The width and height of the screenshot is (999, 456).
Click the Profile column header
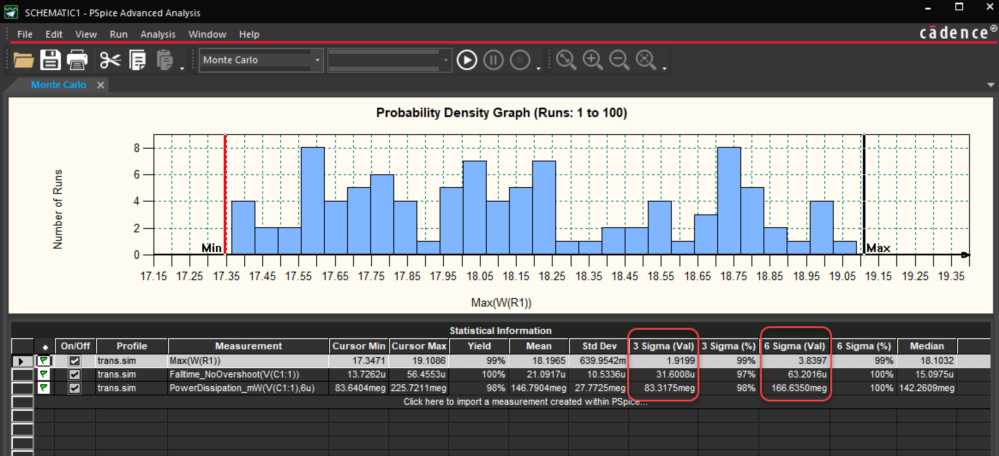132,346
